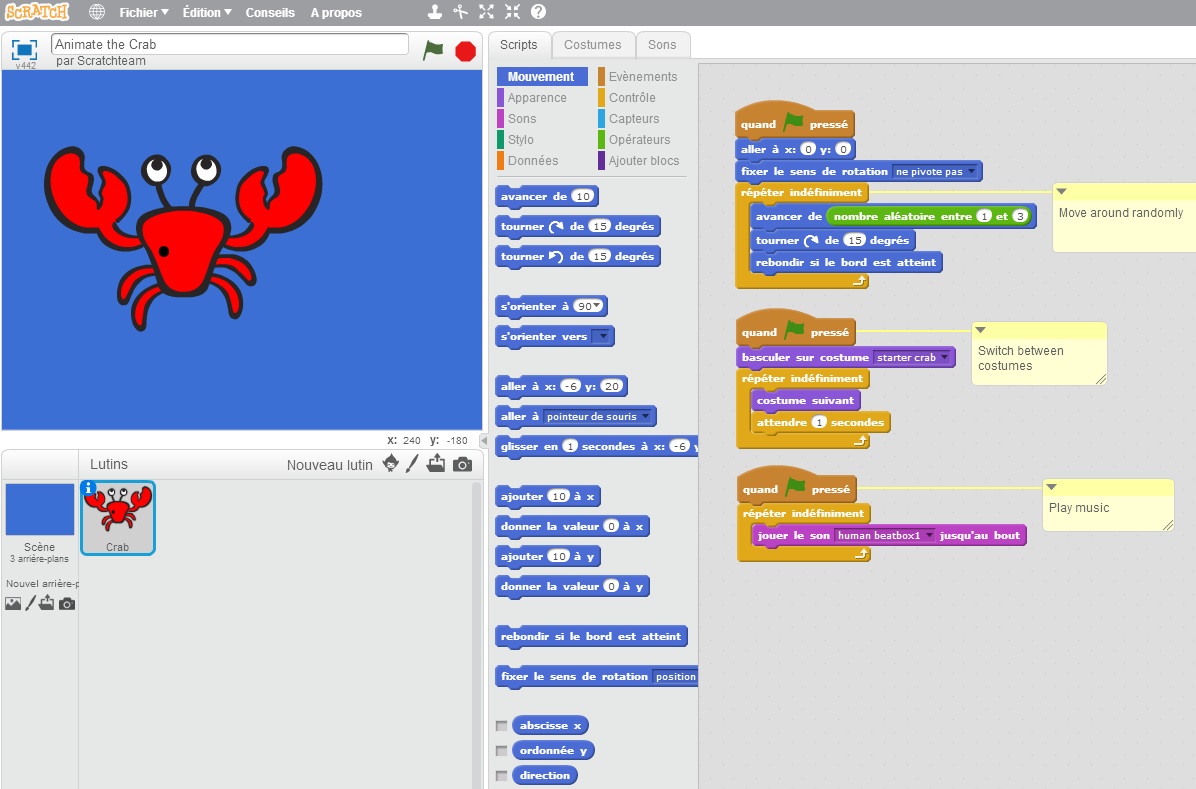Check the direction reporter checkbox
Viewport: 1196px width, 789px height.
pyautogui.click(x=502, y=776)
